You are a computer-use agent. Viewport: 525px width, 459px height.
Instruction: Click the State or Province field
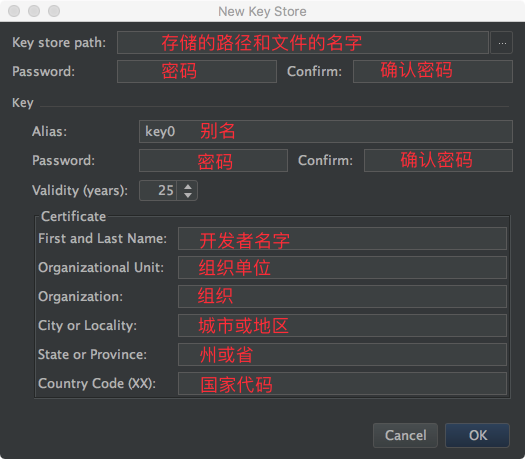pos(342,354)
